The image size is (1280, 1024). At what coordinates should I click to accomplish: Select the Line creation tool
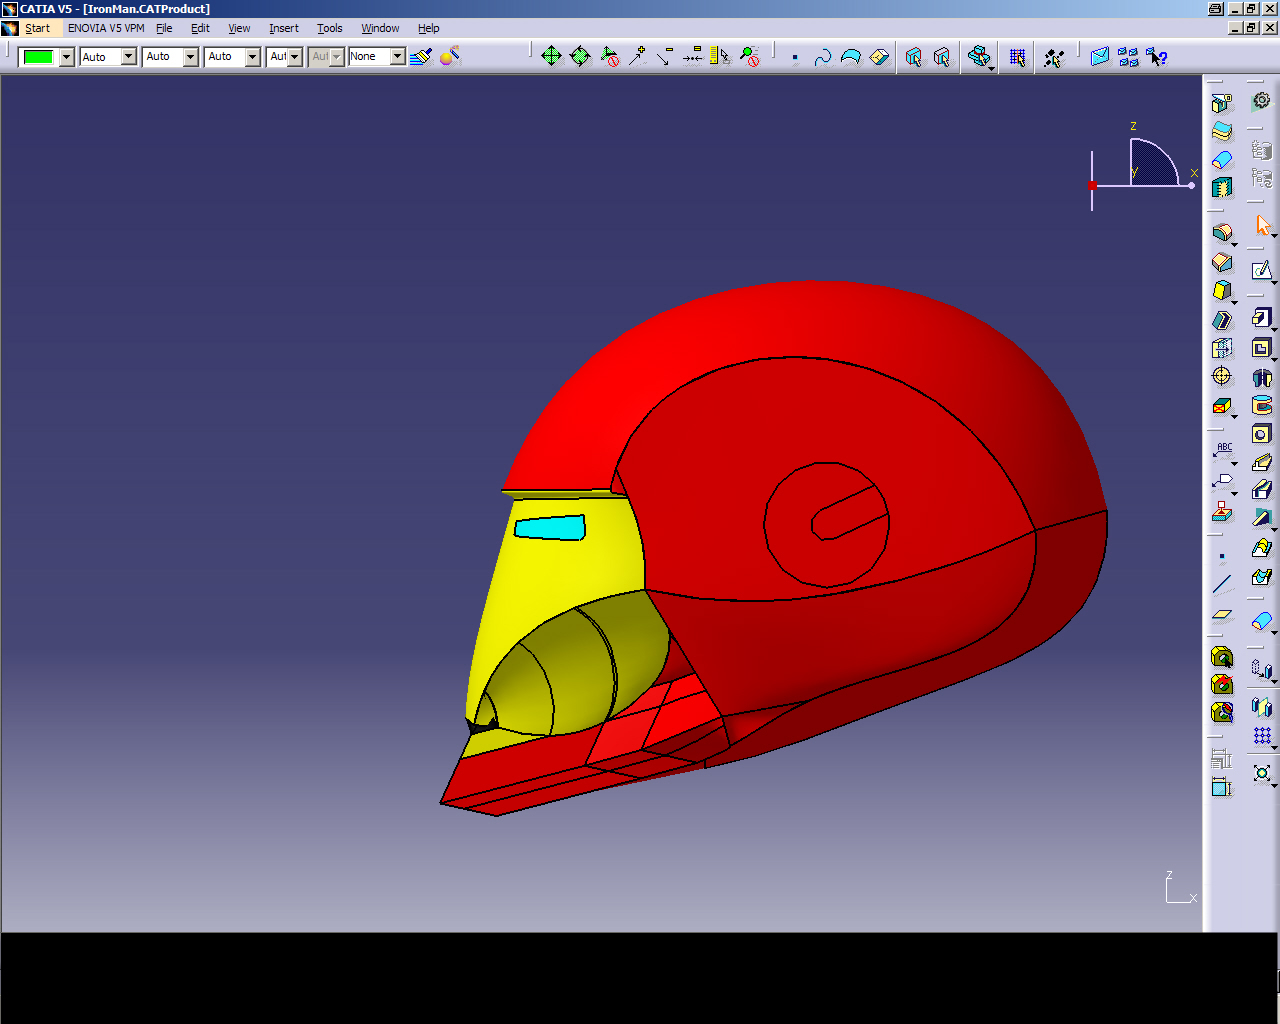point(1222,585)
